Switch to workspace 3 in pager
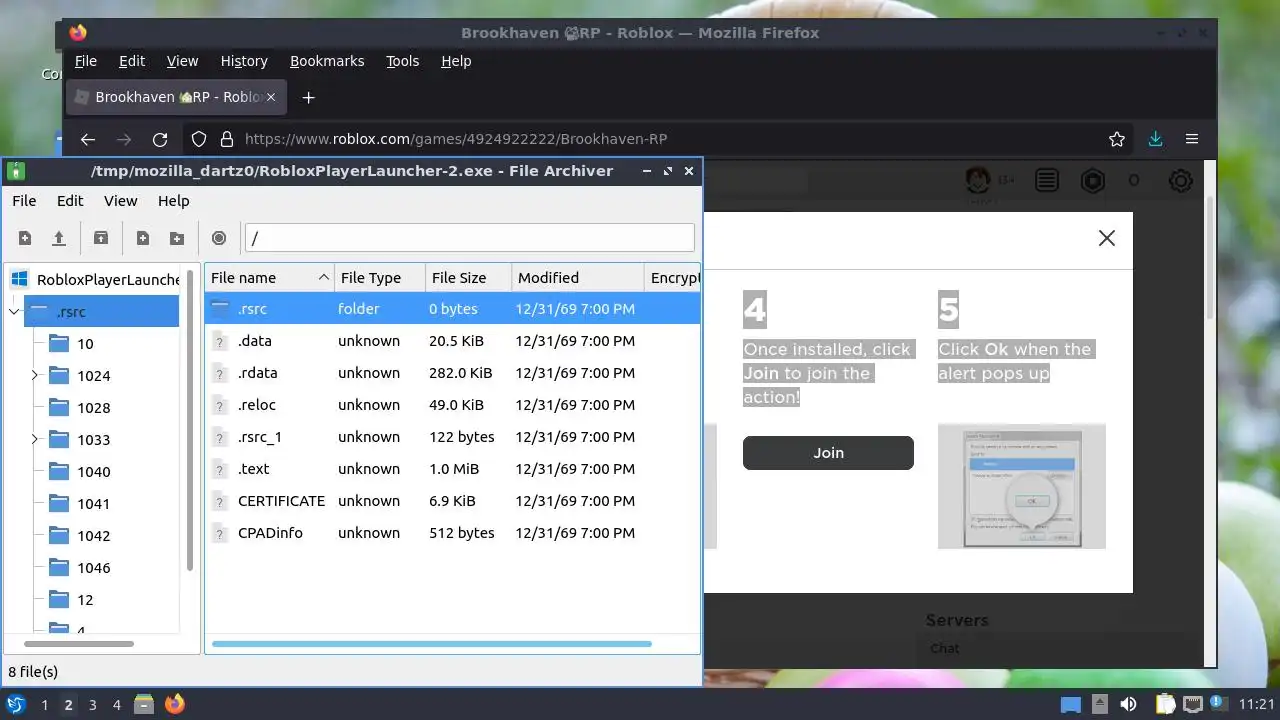 (92, 705)
